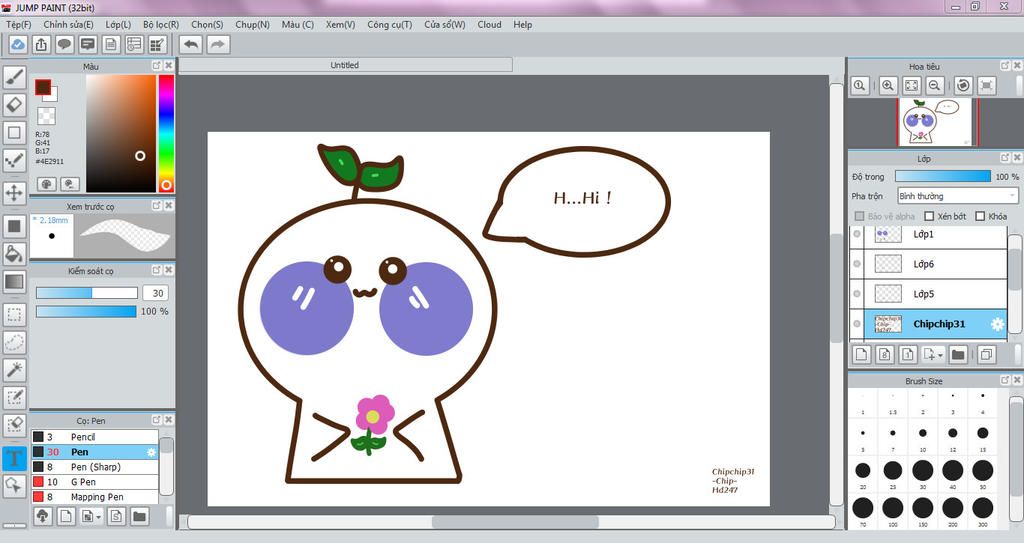Select the Operation object pointer tool
Viewport: 1024px width, 543px height.
pos(14,485)
